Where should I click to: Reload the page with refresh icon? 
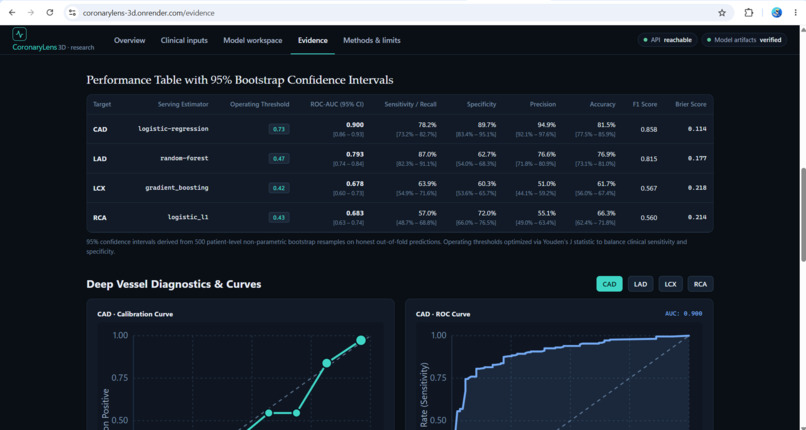[50, 13]
